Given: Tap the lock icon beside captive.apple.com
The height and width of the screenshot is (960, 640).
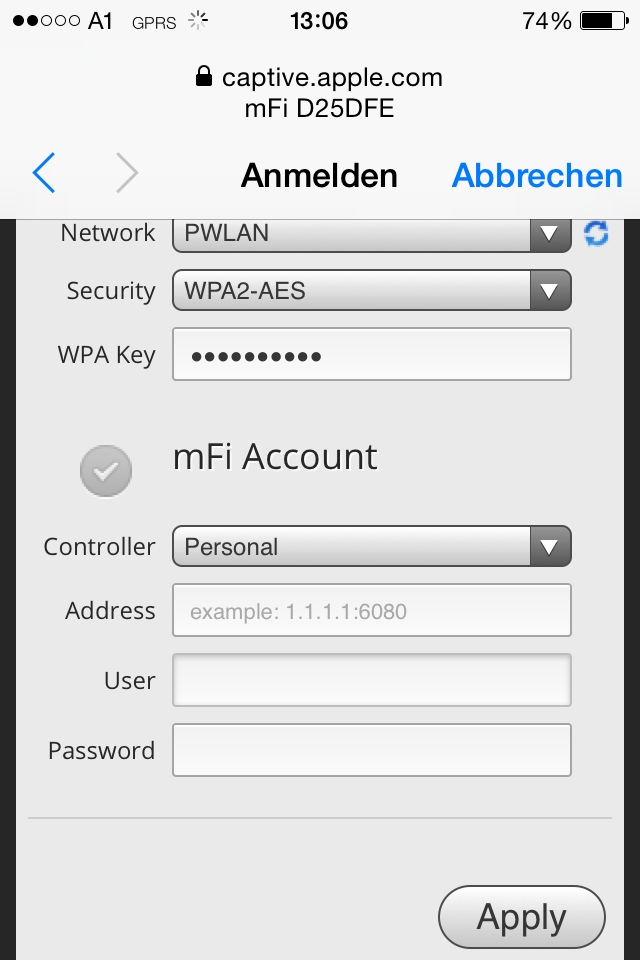Looking at the screenshot, I should 204,77.
